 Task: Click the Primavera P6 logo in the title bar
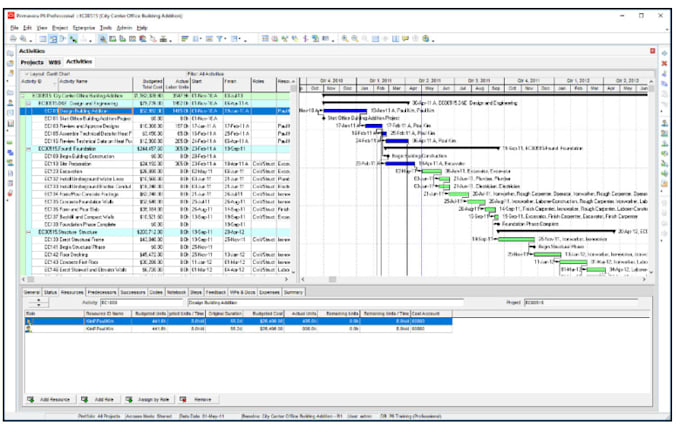[x=11, y=16]
